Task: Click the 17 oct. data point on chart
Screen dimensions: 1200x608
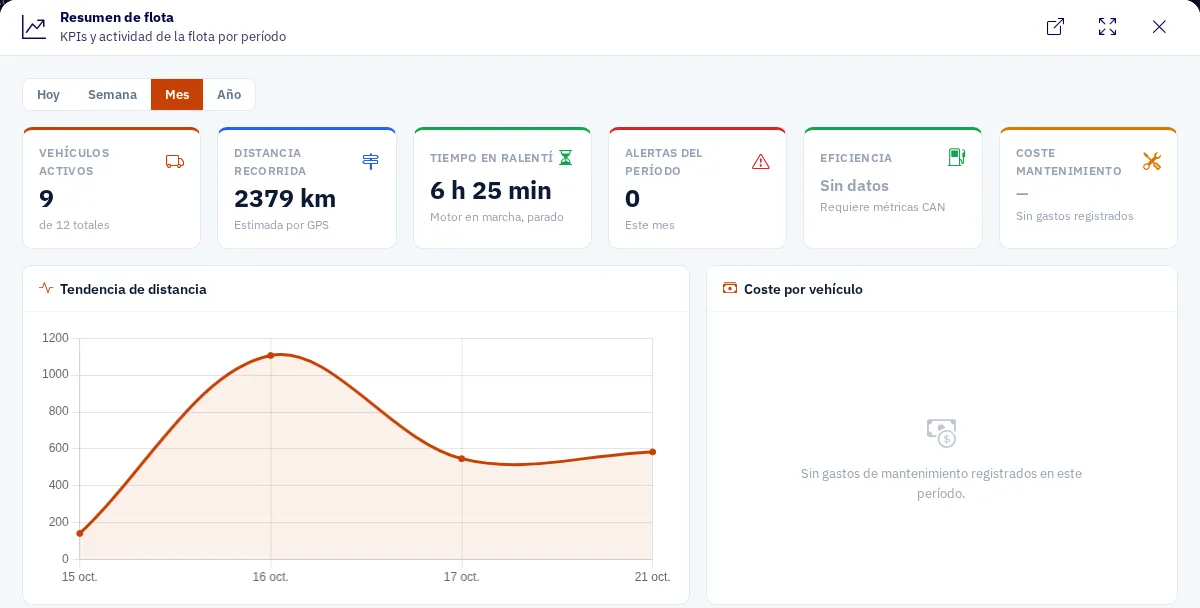Action: [462, 459]
